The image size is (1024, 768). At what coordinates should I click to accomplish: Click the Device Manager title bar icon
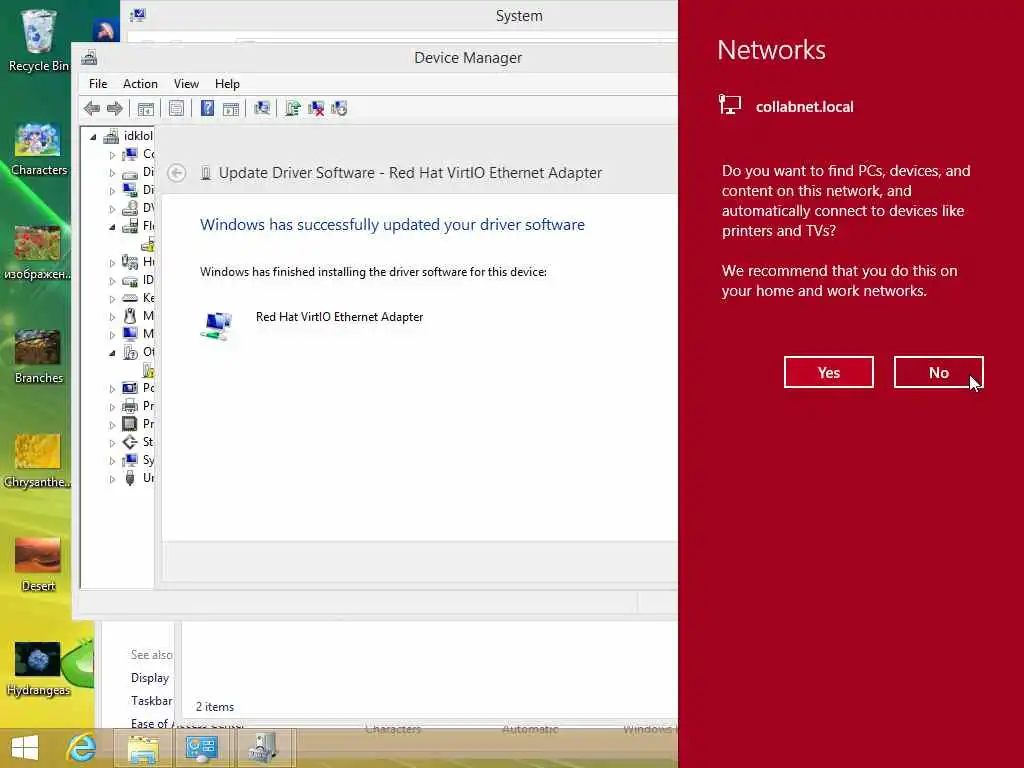point(89,57)
